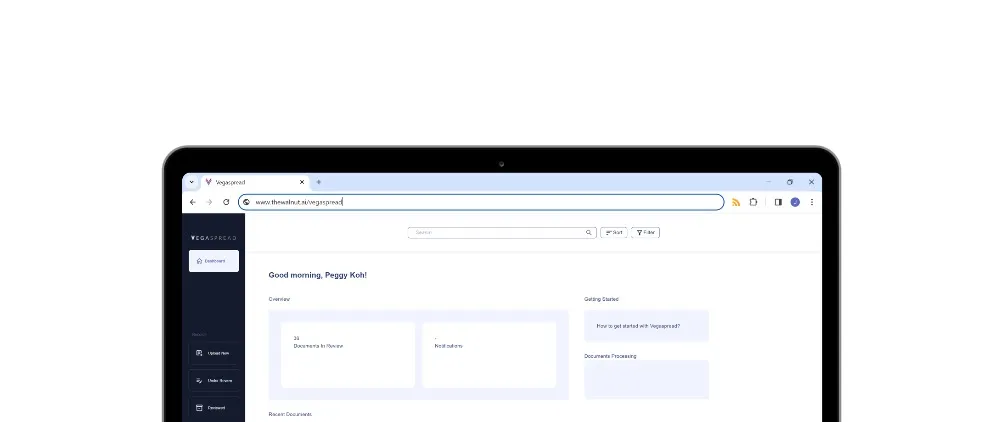Open a new browser tab
1000x422 pixels.
[x=319, y=182]
